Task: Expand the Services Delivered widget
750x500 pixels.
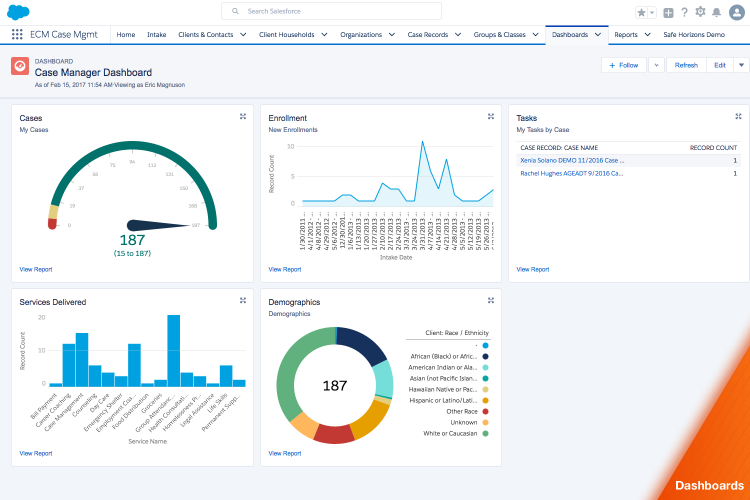Action: click(x=243, y=300)
